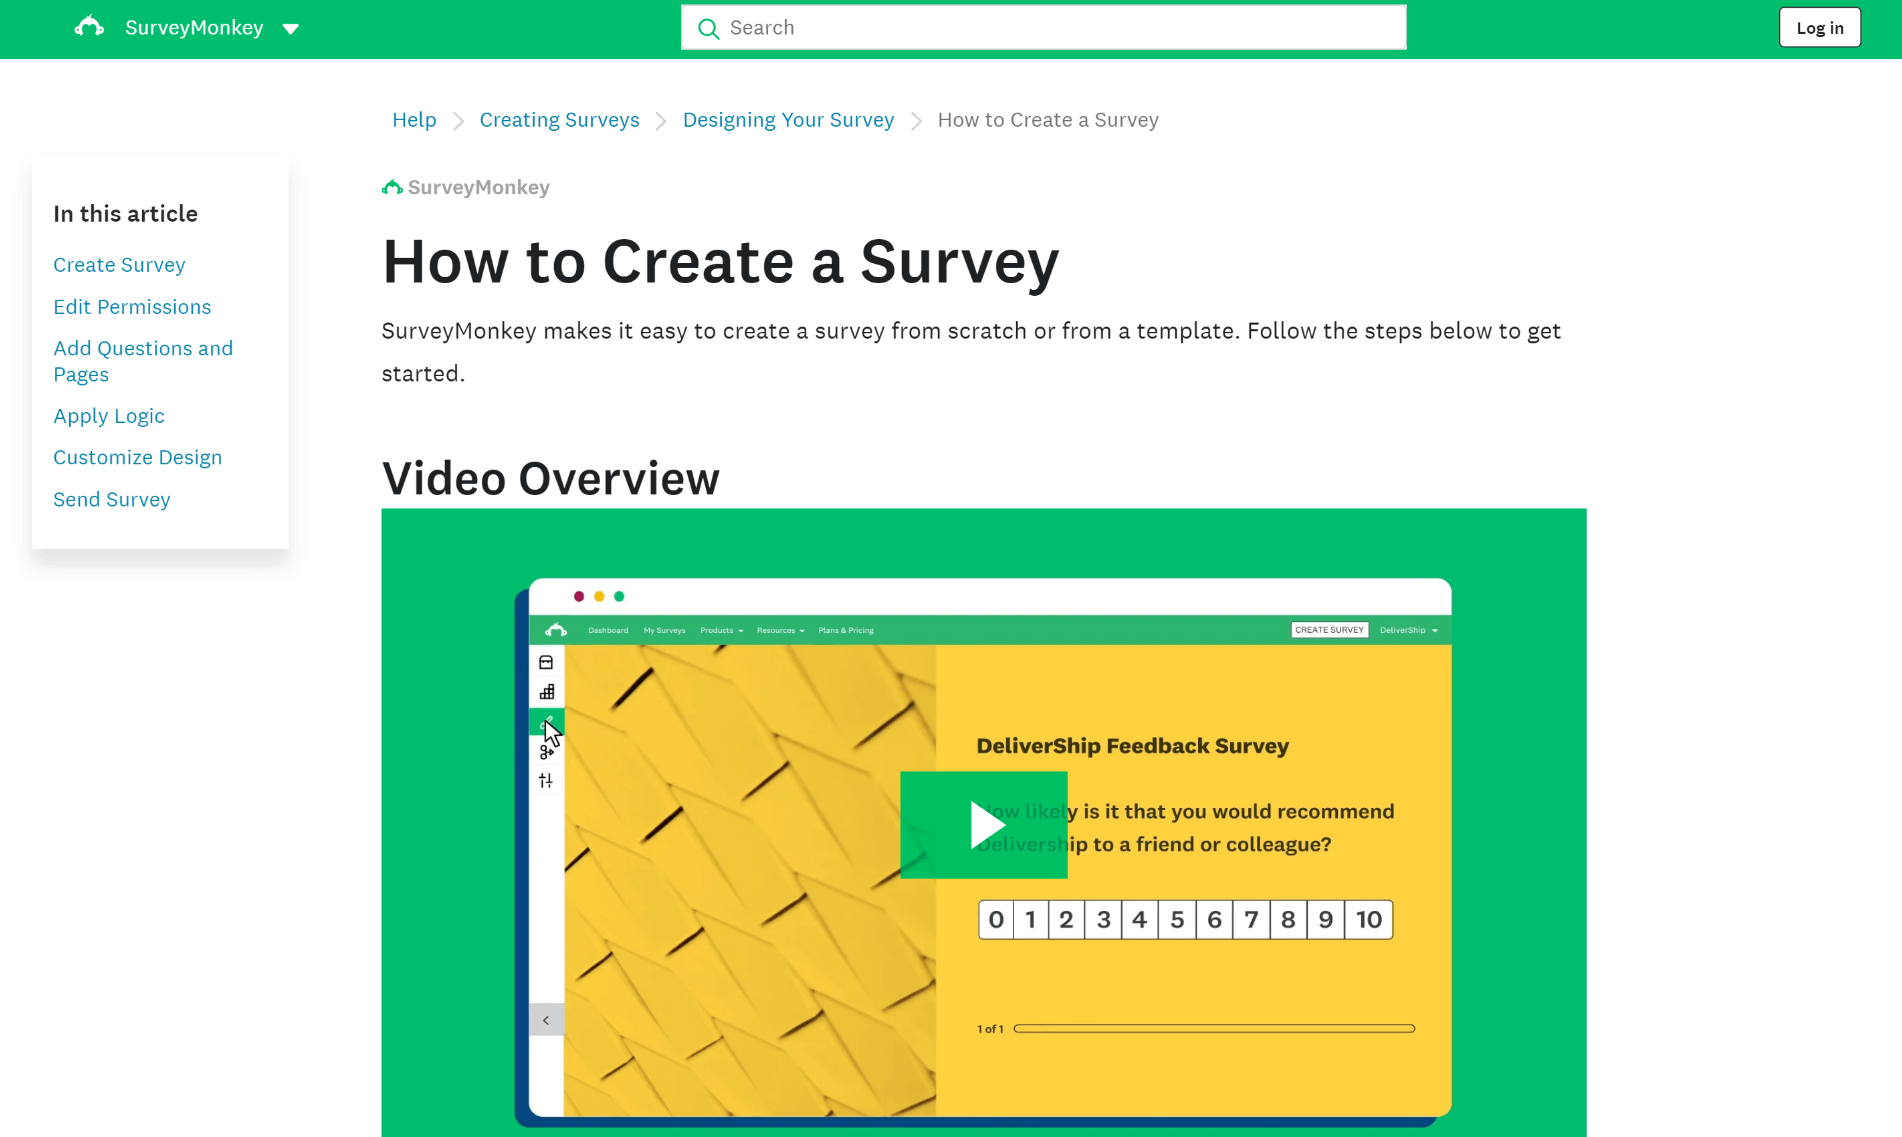Click the current page breadcrumb How to Create a Survey
Viewport: 1902px width, 1137px height.
click(1048, 120)
